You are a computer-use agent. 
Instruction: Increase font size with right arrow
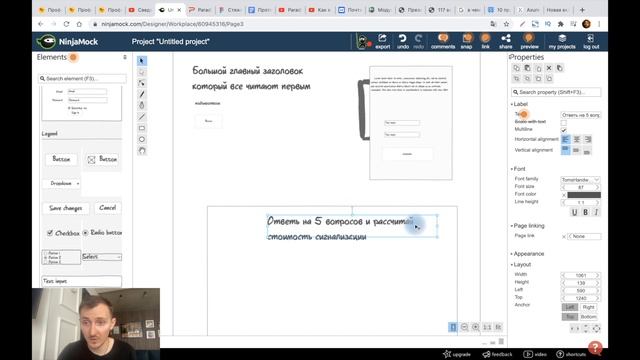[598, 187]
